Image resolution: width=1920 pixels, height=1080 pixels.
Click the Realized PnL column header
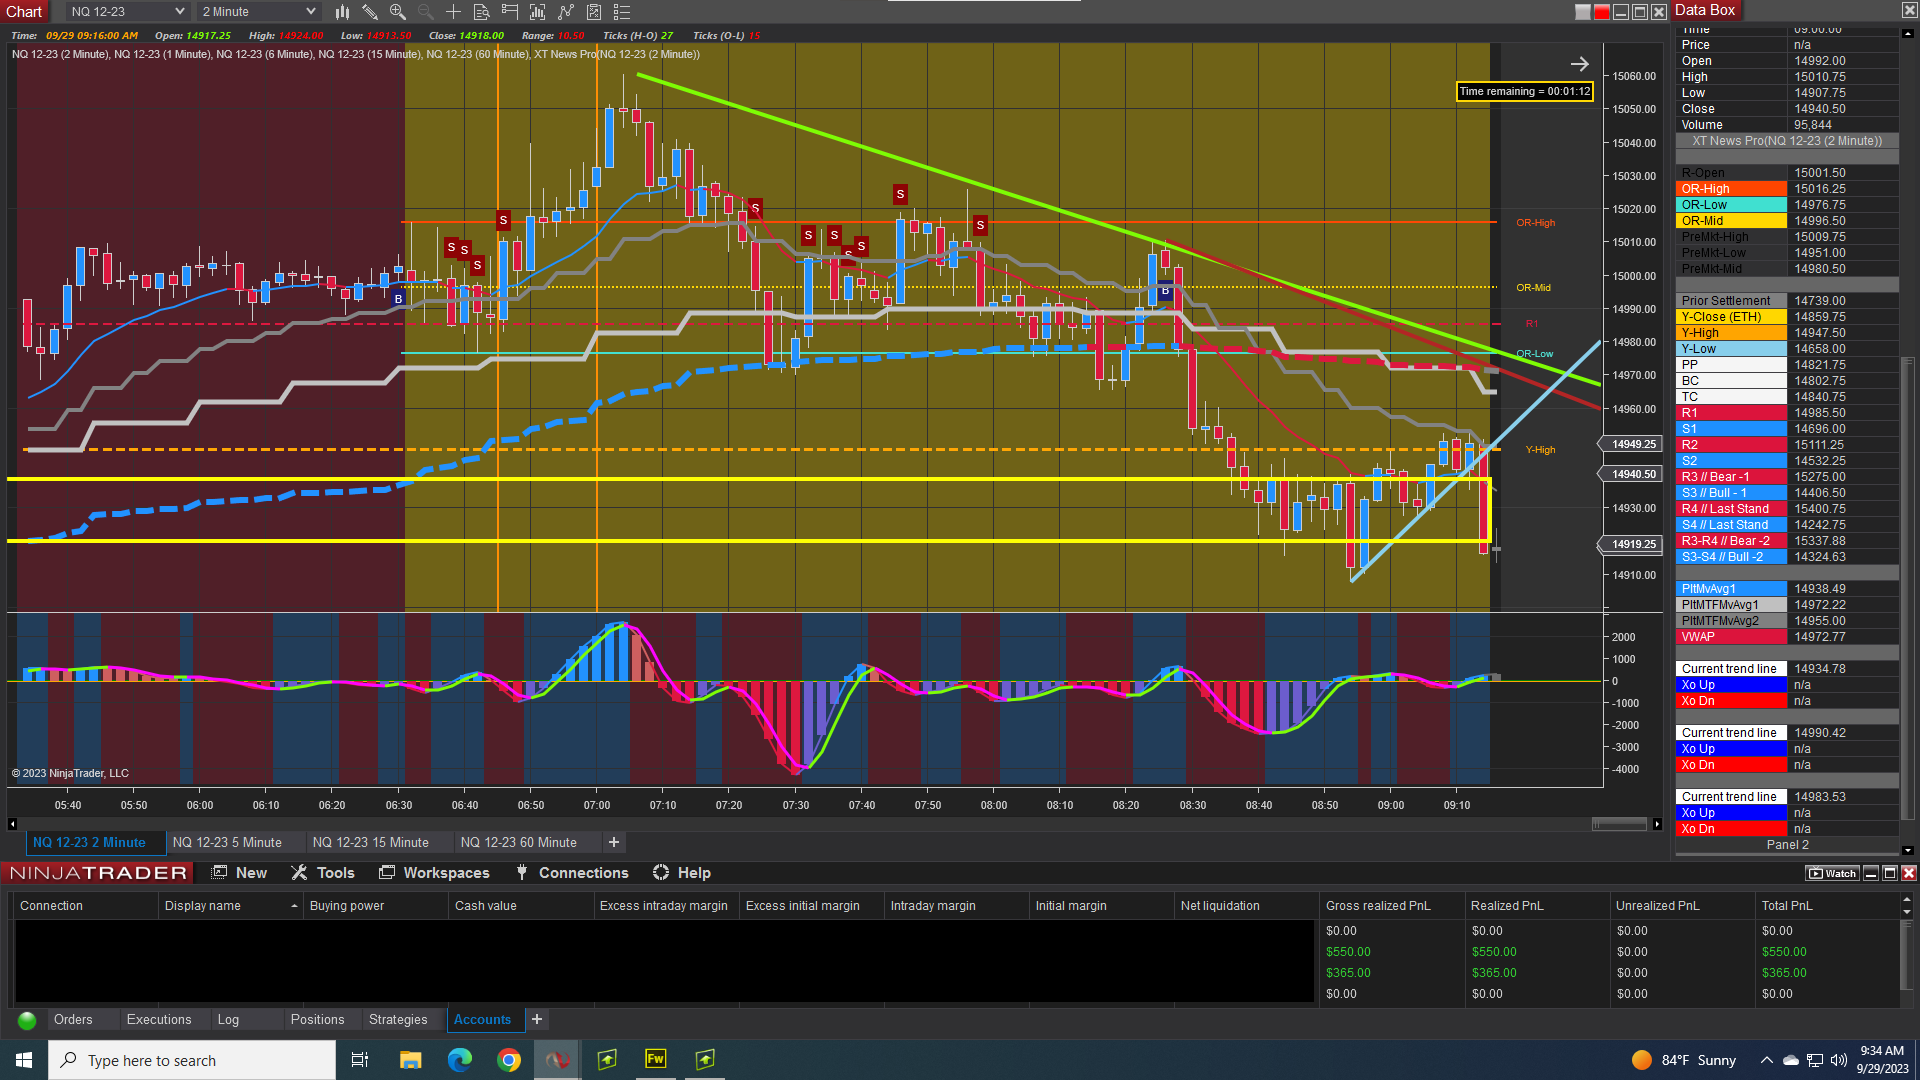pyautogui.click(x=1536, y=906)
